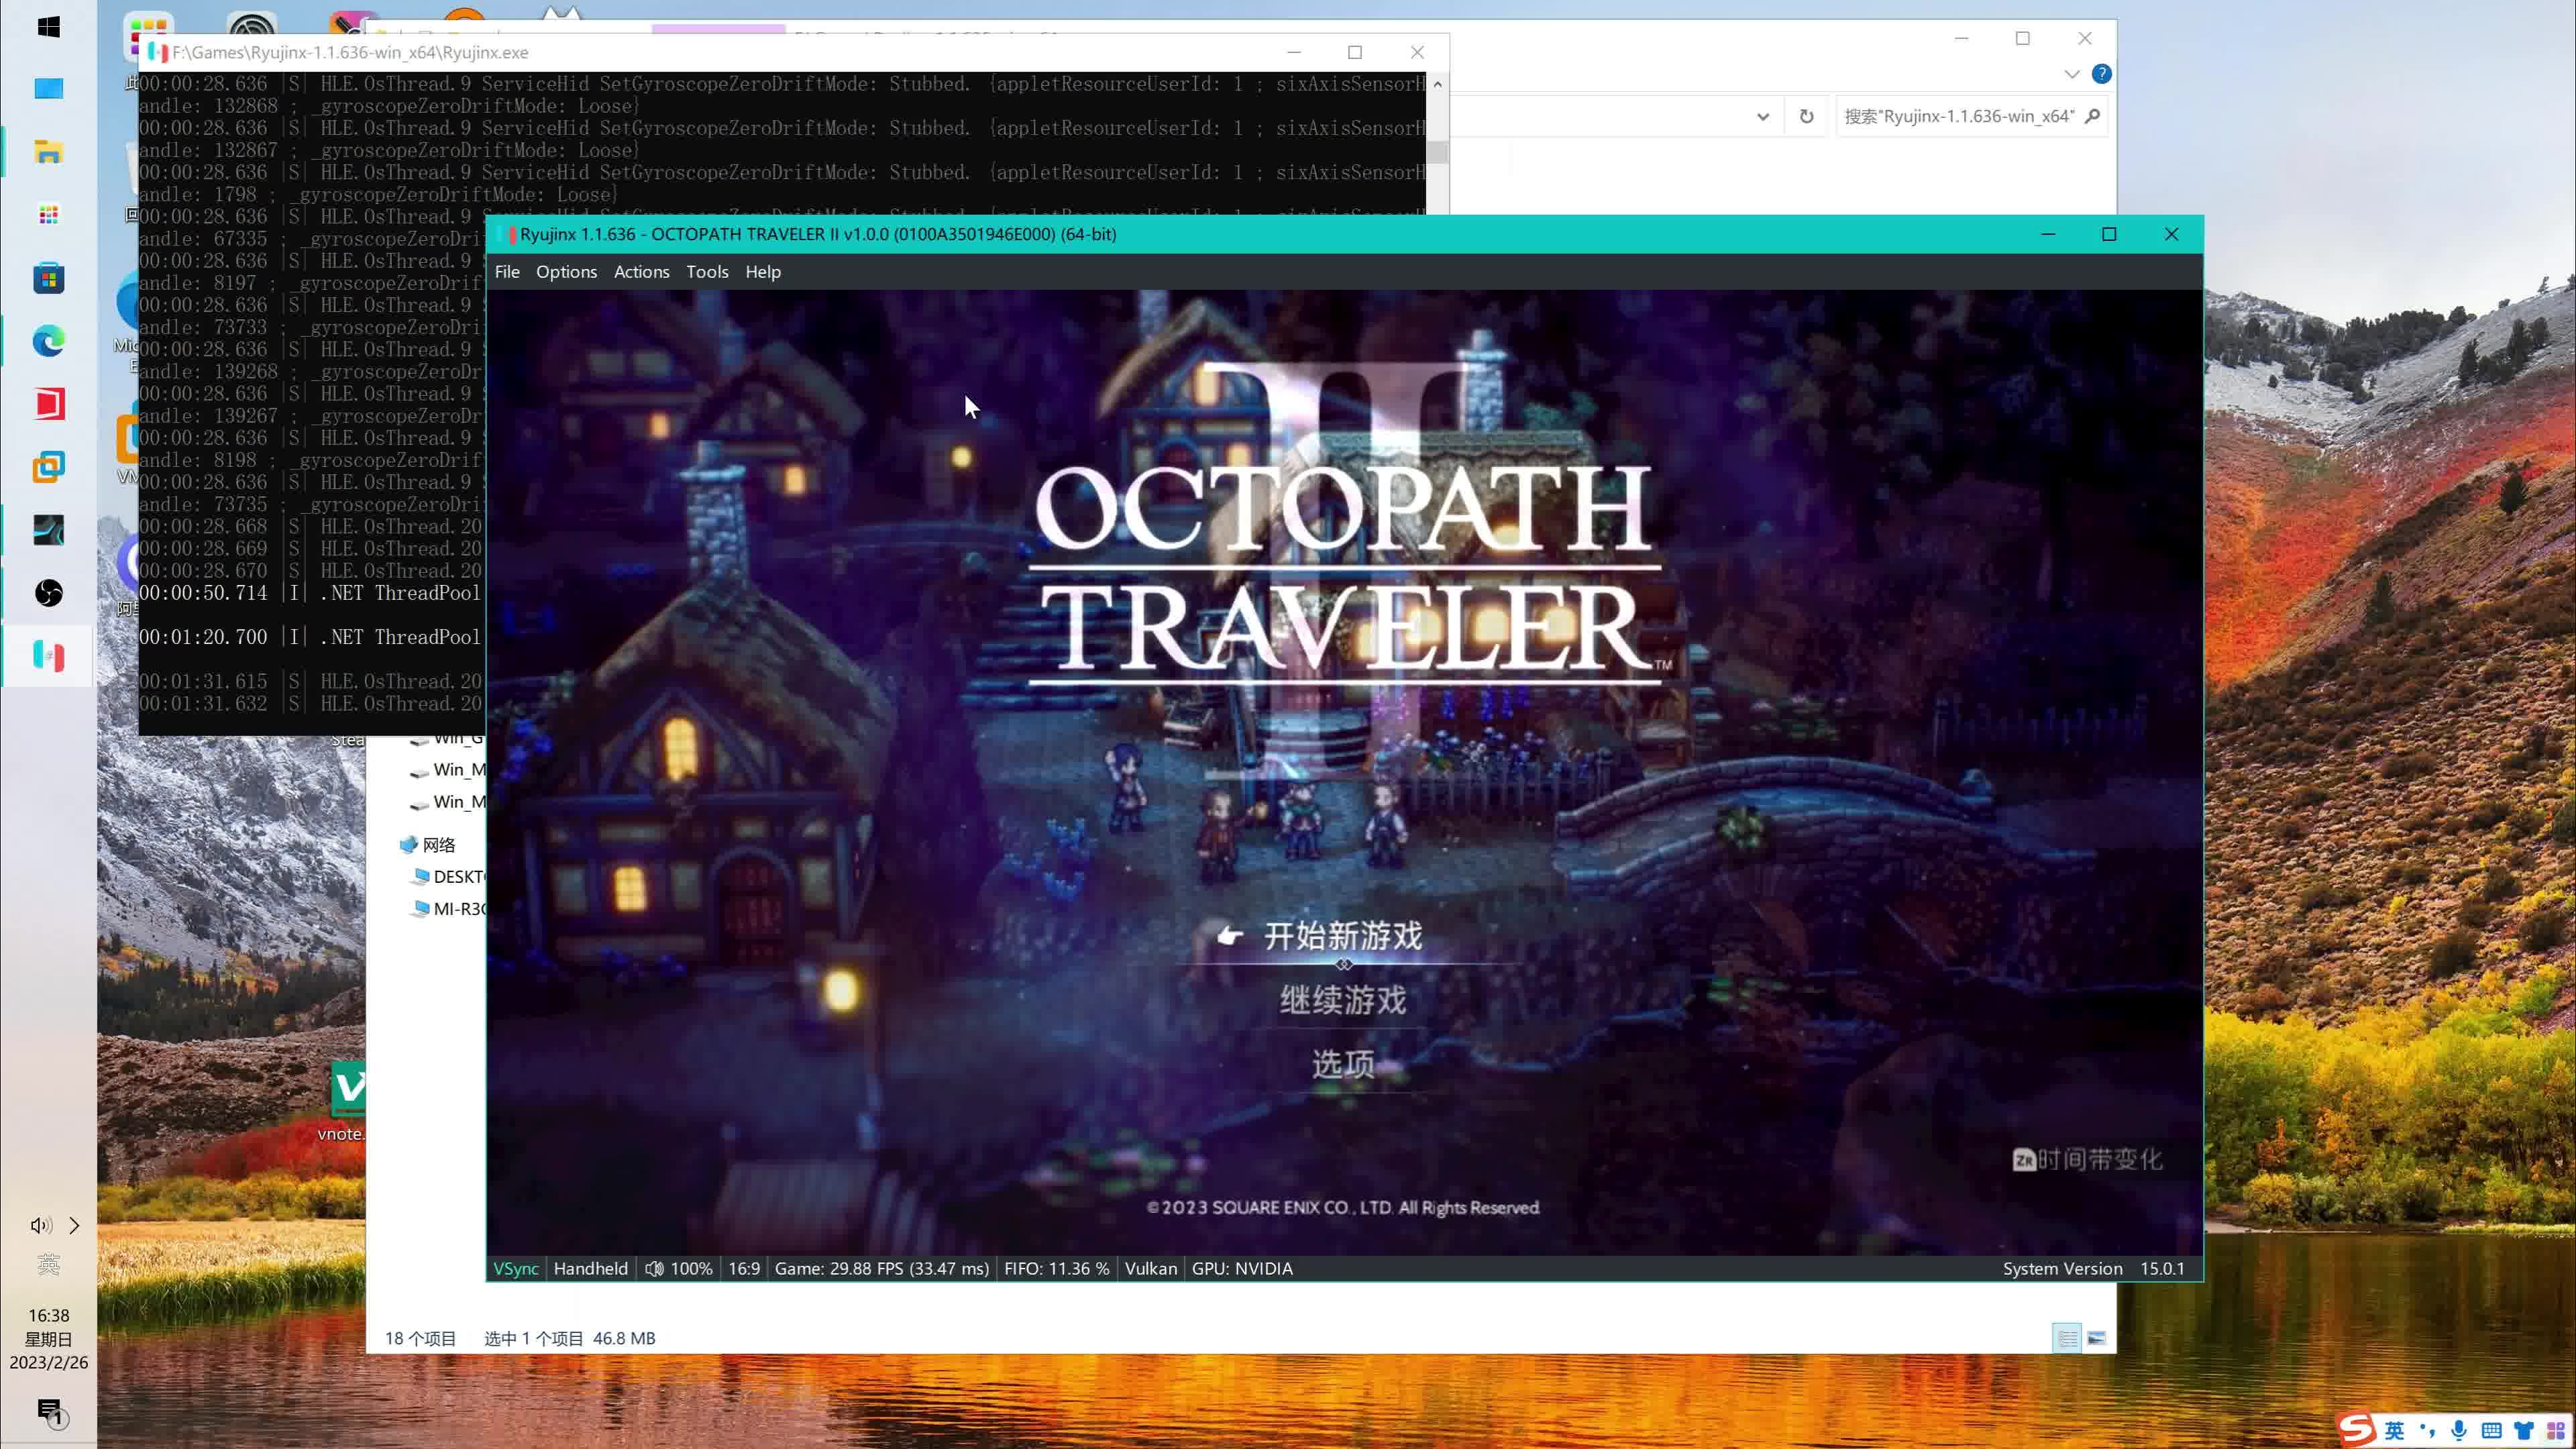
Task: Toggle Sogou punctuation mode
Action: pos(2427,1431)
